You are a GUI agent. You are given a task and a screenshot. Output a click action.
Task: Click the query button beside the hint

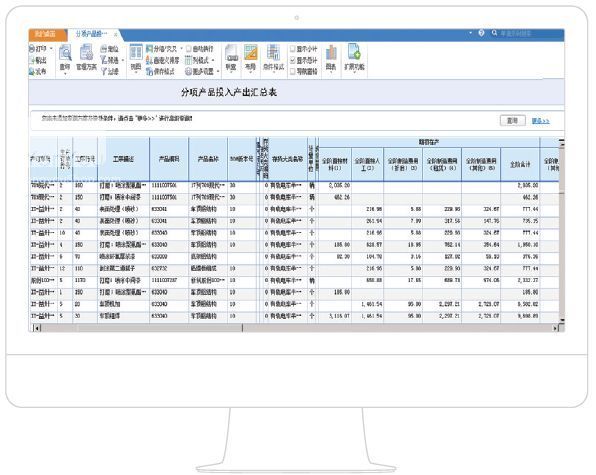(x=512, y=121)
